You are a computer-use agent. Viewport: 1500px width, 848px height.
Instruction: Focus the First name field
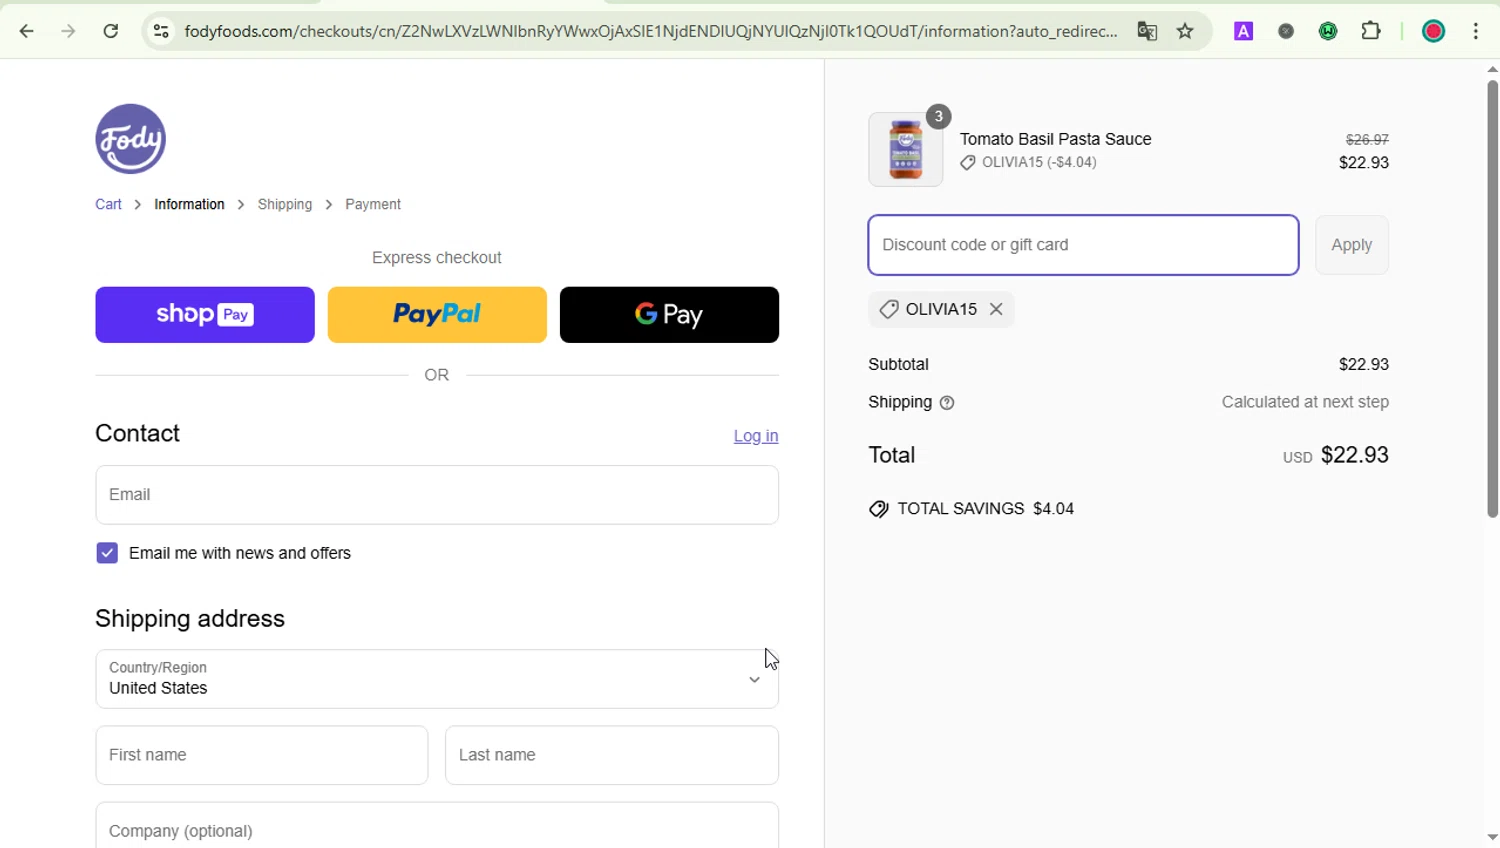262,755
